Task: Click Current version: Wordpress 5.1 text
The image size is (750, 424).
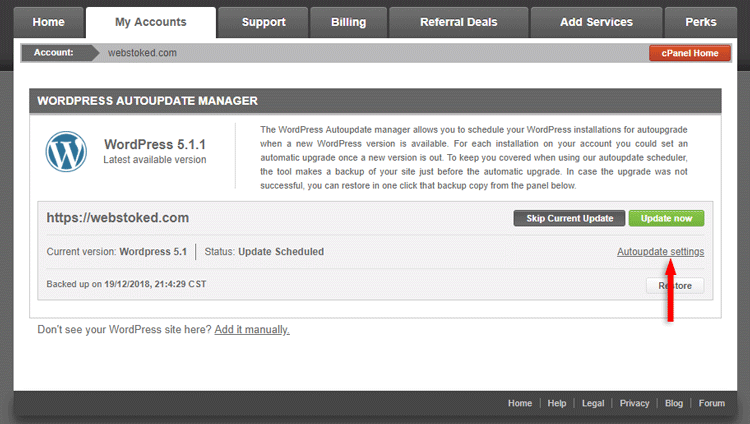Action: pos(117,252)
